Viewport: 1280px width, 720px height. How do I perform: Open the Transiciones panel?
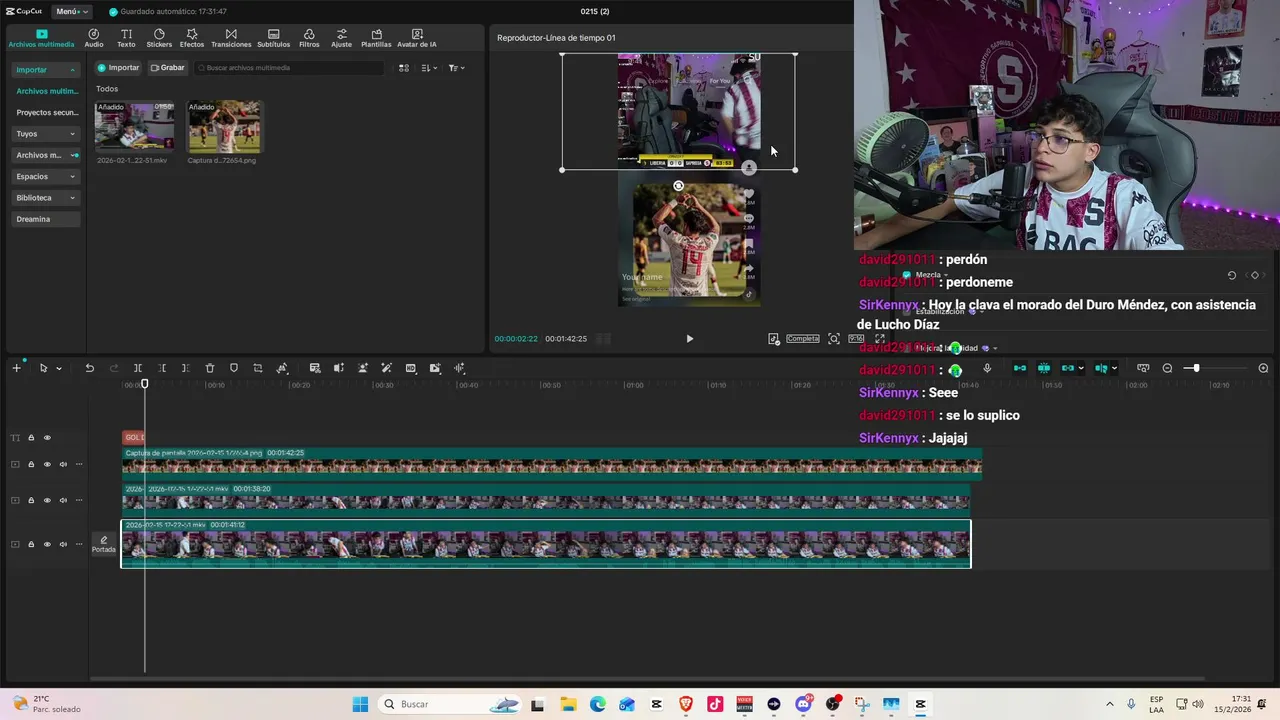[231, 38]
